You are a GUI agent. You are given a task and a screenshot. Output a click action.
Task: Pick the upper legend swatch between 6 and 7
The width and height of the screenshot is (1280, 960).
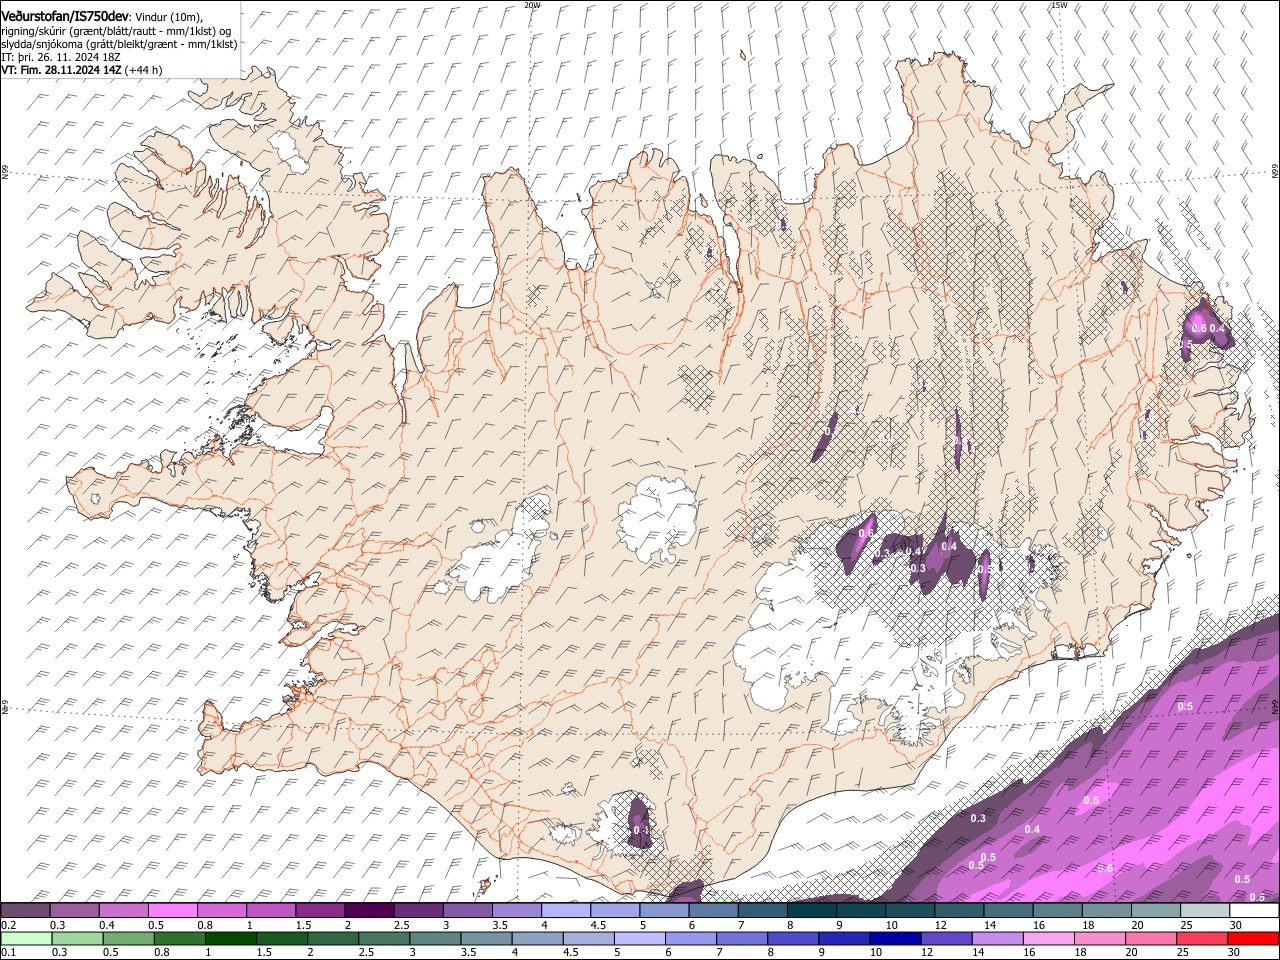click(714, 910)
